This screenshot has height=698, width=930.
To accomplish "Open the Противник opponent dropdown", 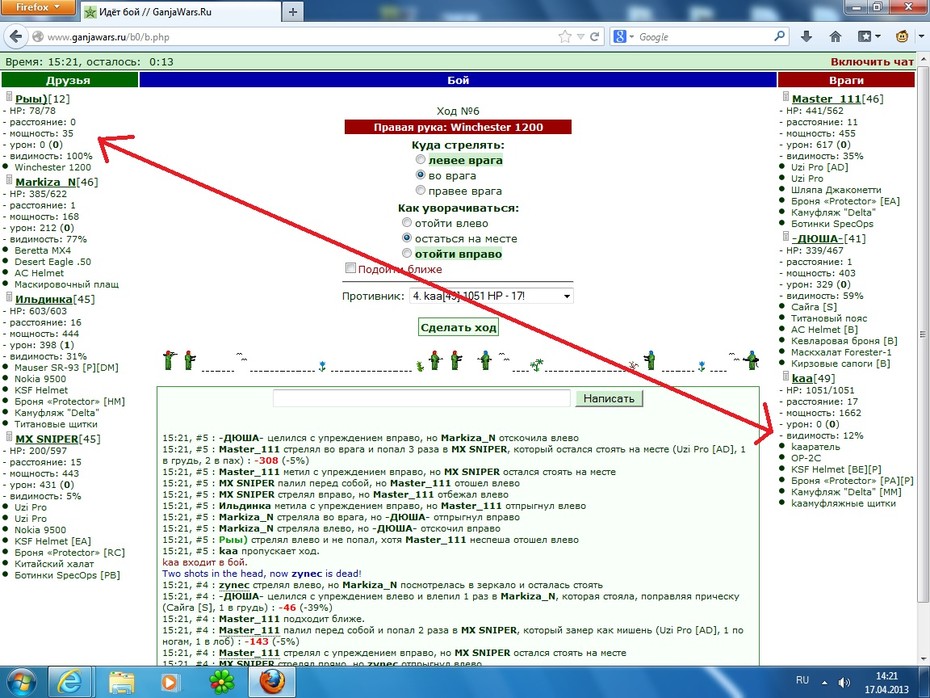I will click(x=491, y=295).
